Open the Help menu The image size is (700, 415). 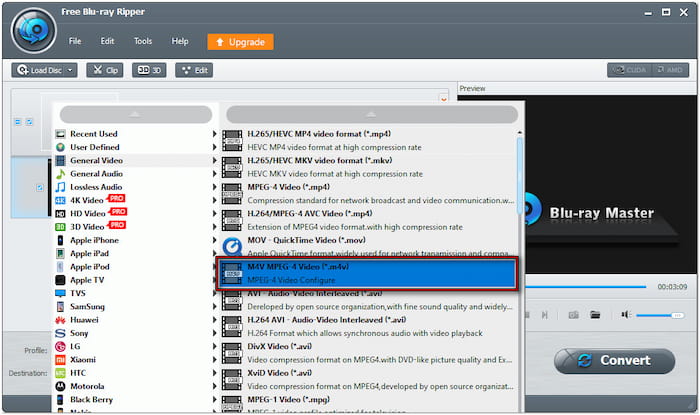pyautogui.click(x=180, y=41)
